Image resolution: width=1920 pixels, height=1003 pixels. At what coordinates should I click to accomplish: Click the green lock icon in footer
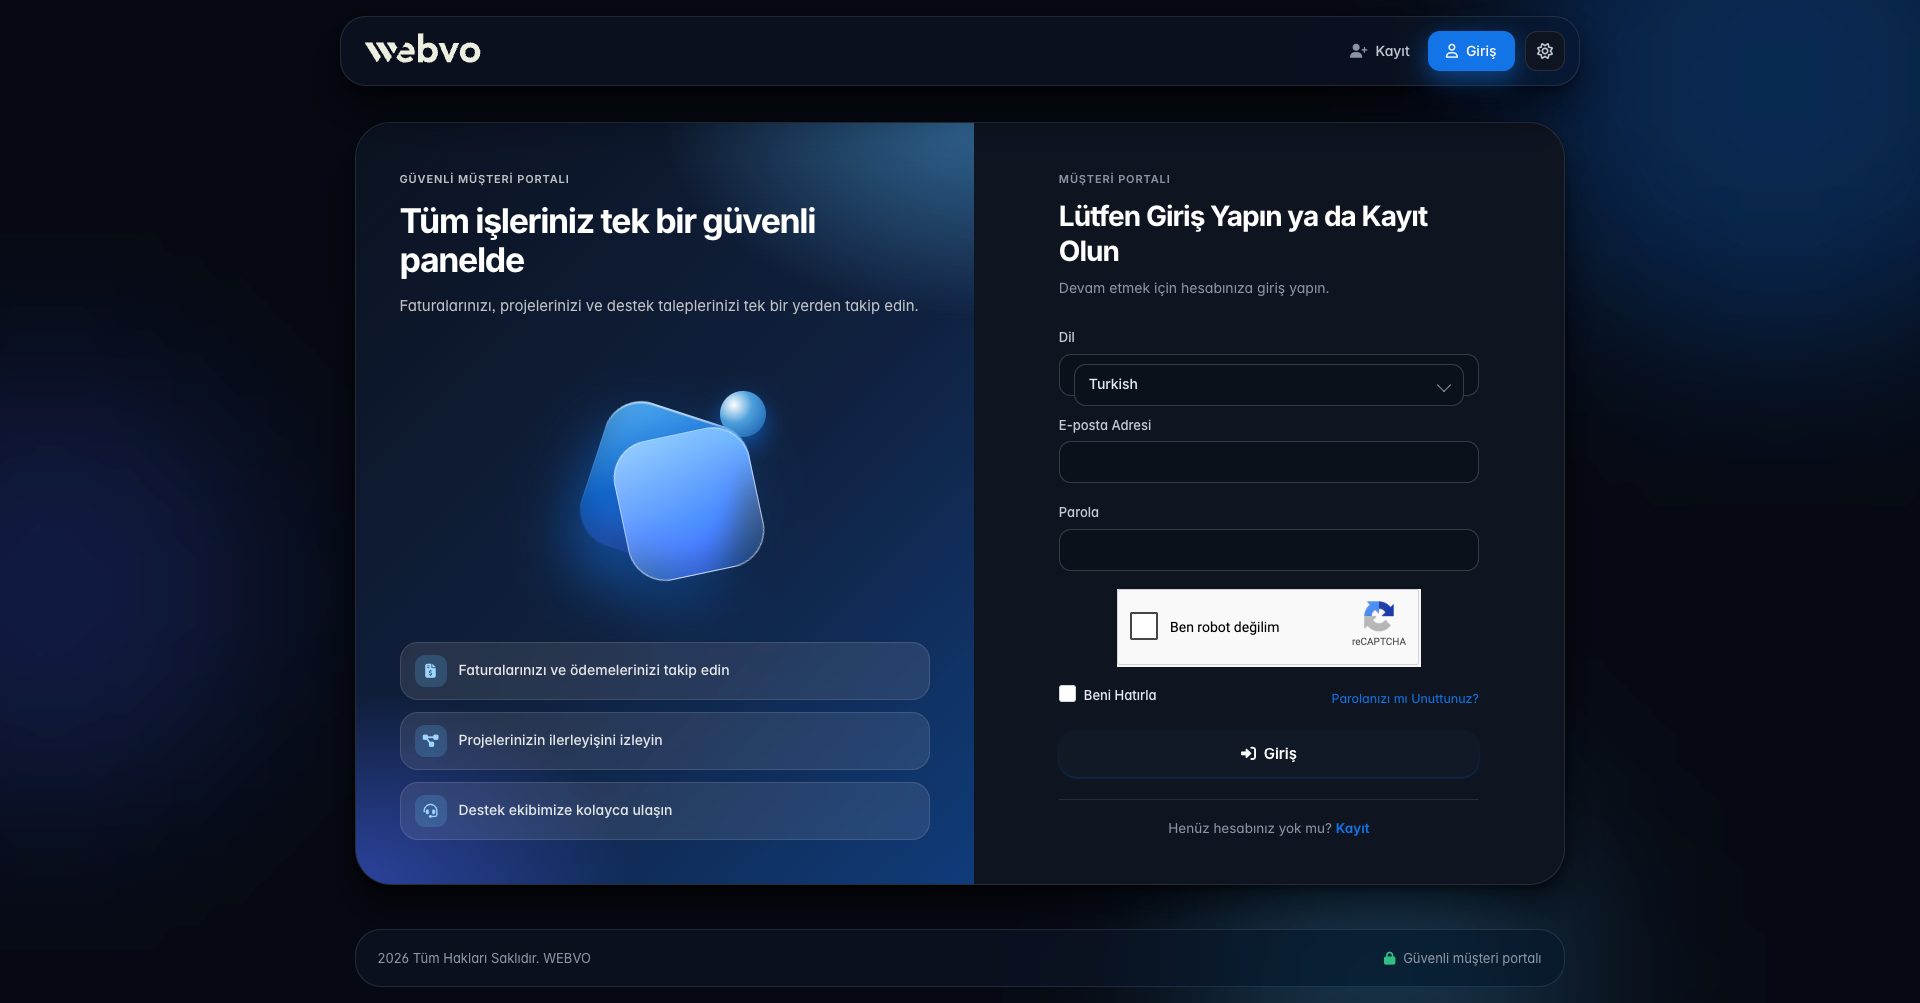[x=1389, y=958]
